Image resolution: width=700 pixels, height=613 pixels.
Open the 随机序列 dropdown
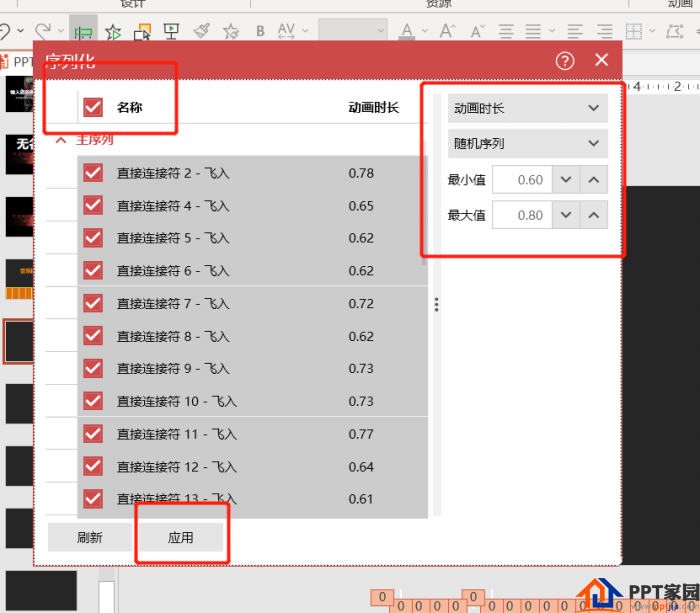527,143
